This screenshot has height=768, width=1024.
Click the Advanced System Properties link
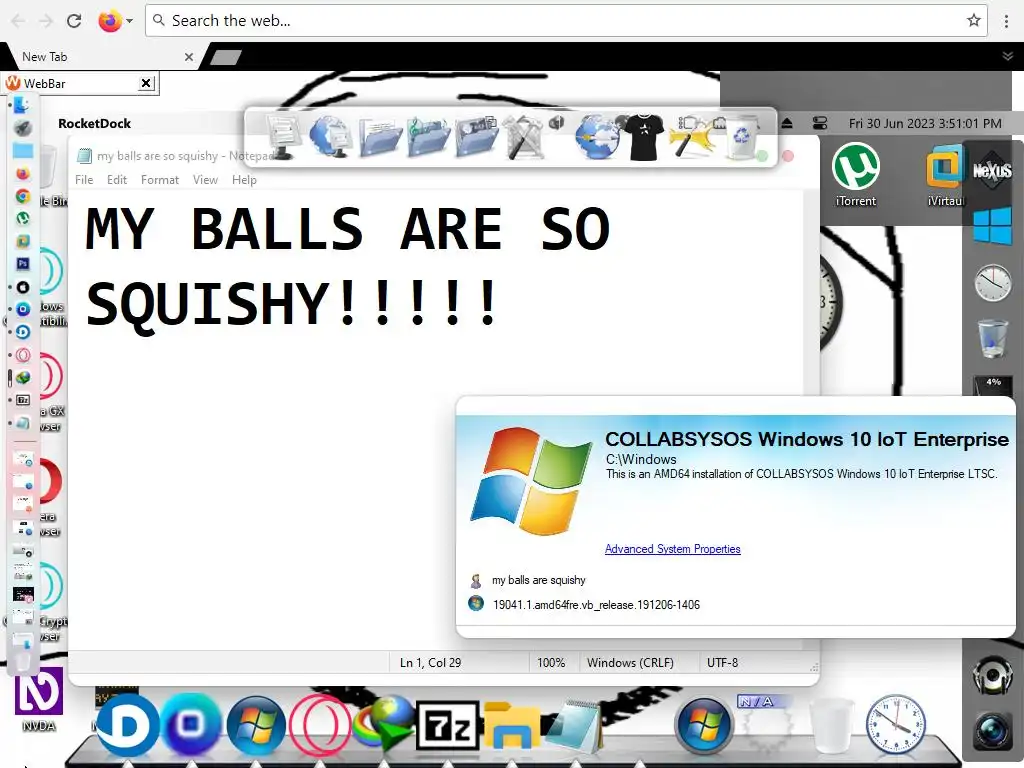pyautogui.click(x=673, y=549)
